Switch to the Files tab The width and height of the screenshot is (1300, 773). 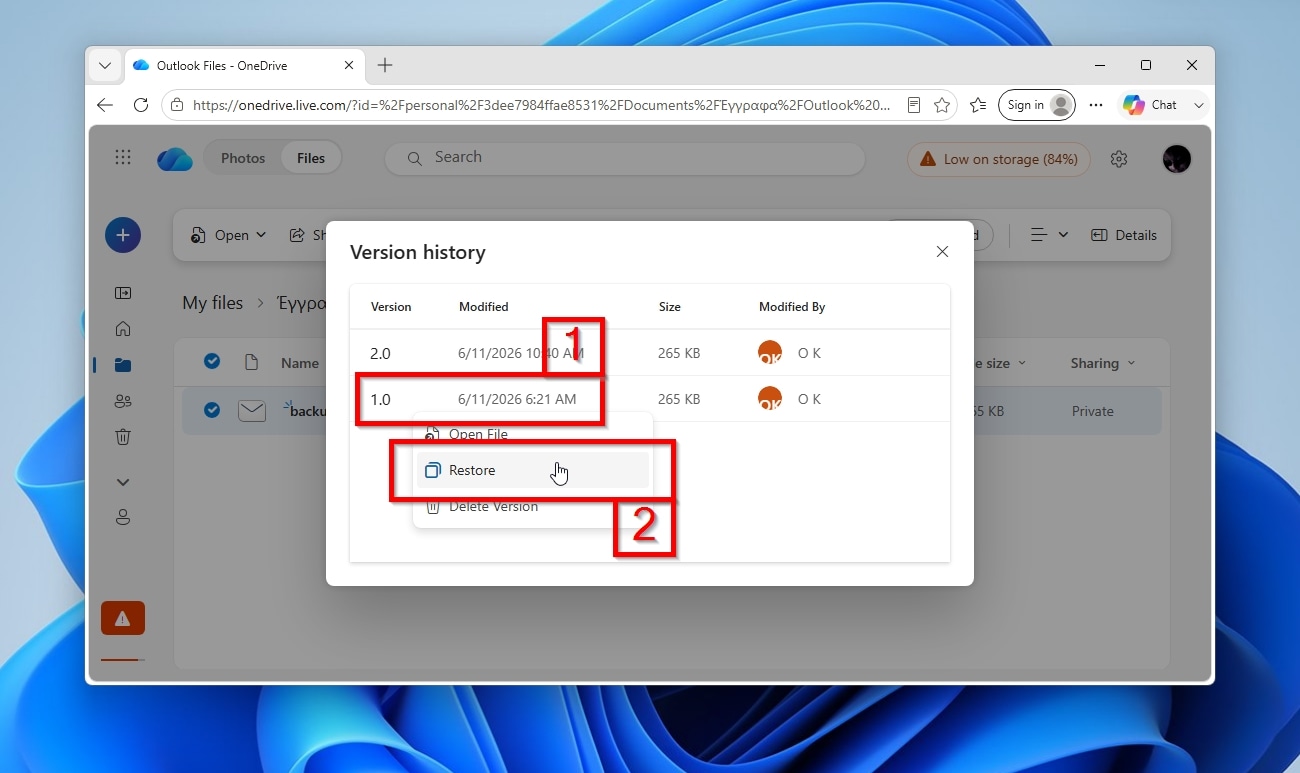[x=311, y=158]
